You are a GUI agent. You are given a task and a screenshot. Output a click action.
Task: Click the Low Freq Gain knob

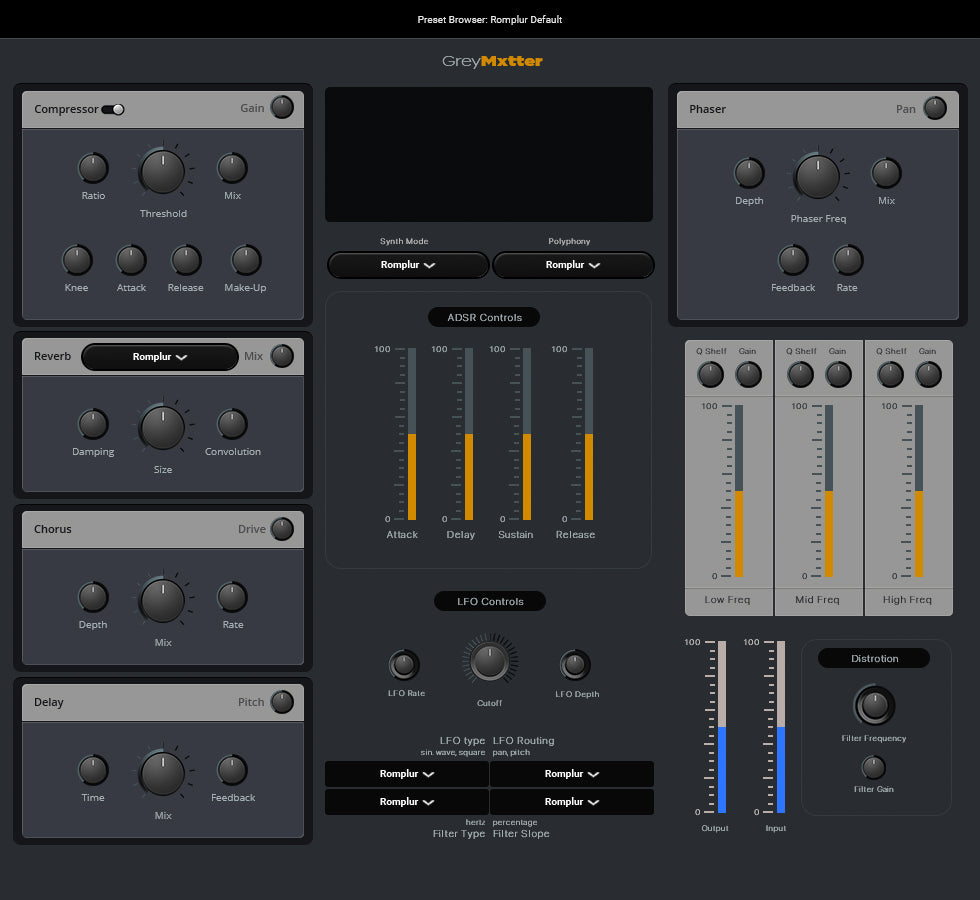coord(748,374)
